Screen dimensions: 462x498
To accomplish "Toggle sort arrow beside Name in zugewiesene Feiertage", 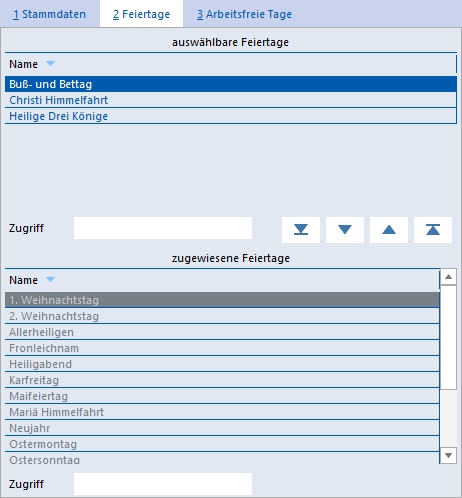I will pyautogui.click(x=50, y=279).
